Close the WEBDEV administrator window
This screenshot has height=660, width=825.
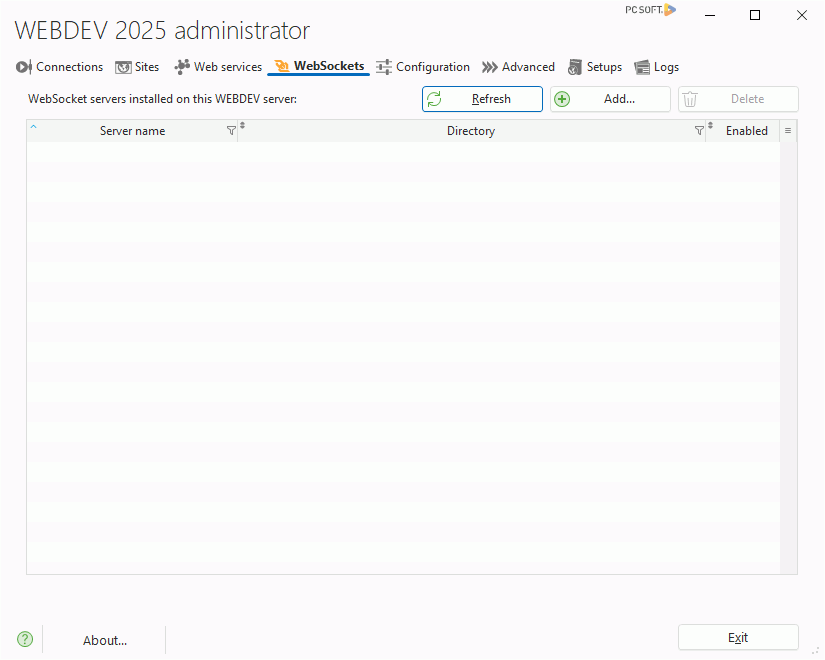(801, 15)
